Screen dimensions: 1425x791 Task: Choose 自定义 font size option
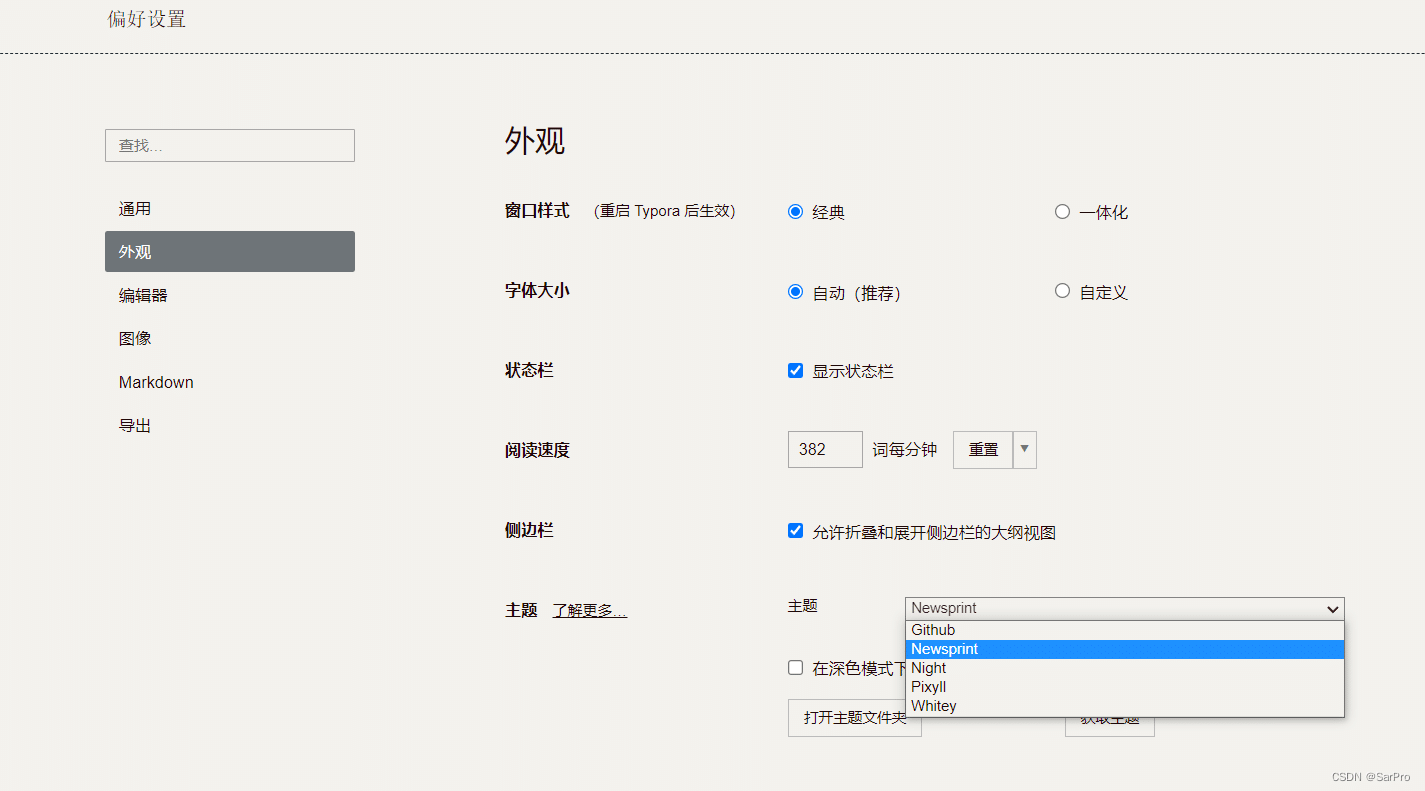pyautogui.click(x=1062, y=291)
